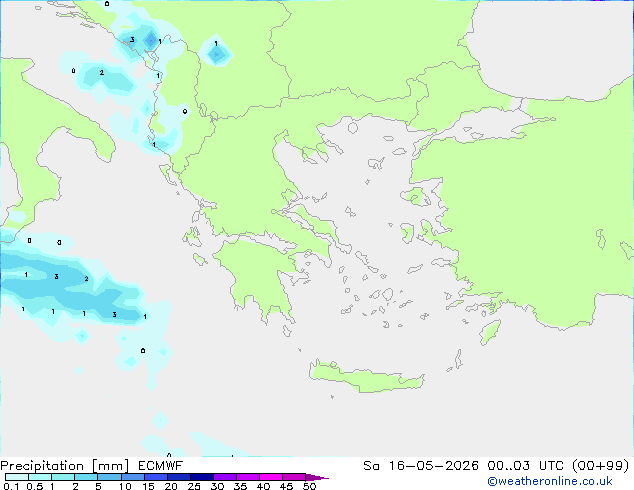Click the date text '16-05-2026'
The height and width of the screenshot is (490, 634).
coord(433,466)
